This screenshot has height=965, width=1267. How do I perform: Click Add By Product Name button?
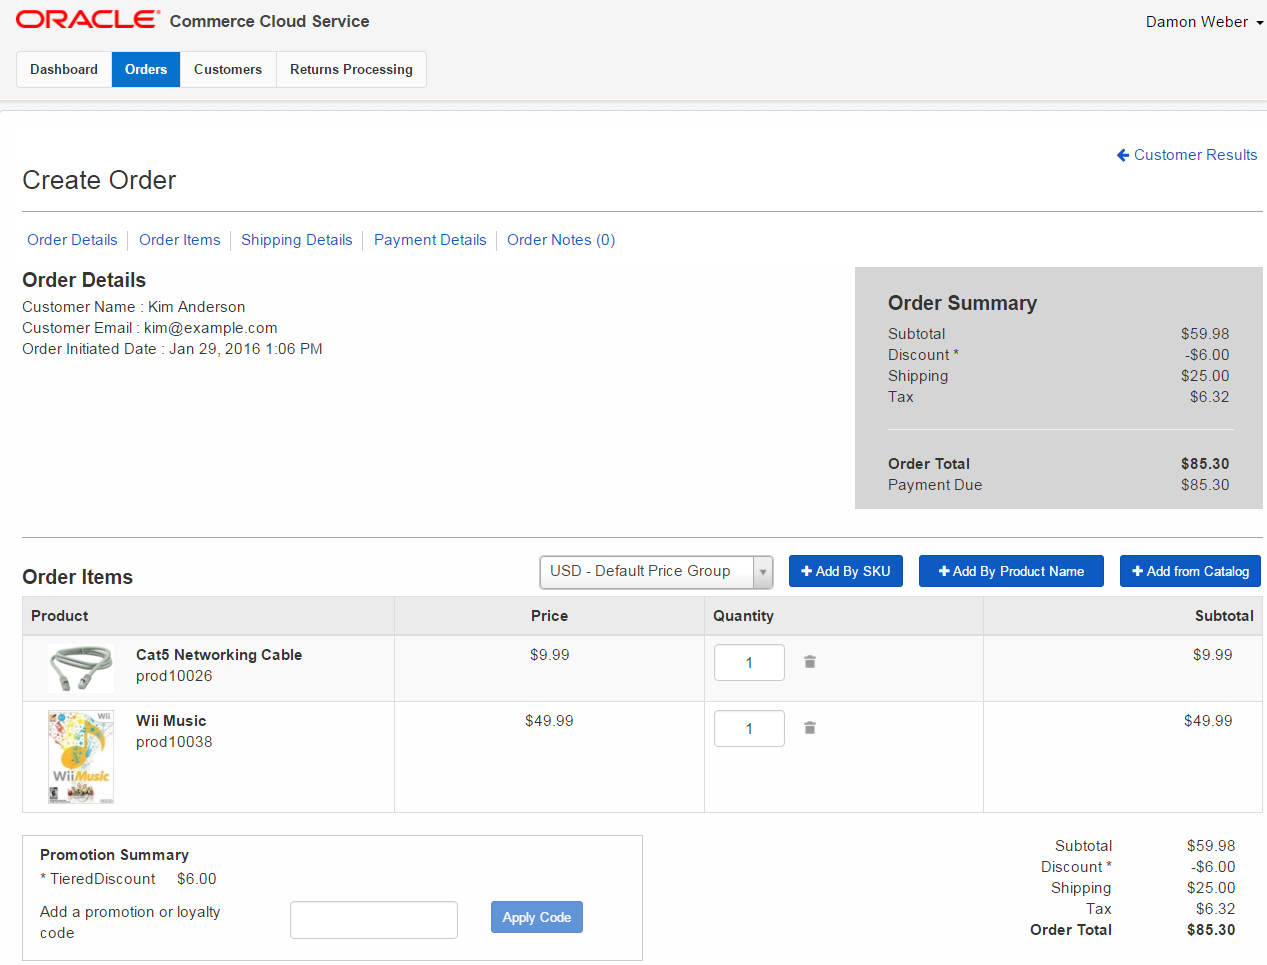coord(1011,571)
